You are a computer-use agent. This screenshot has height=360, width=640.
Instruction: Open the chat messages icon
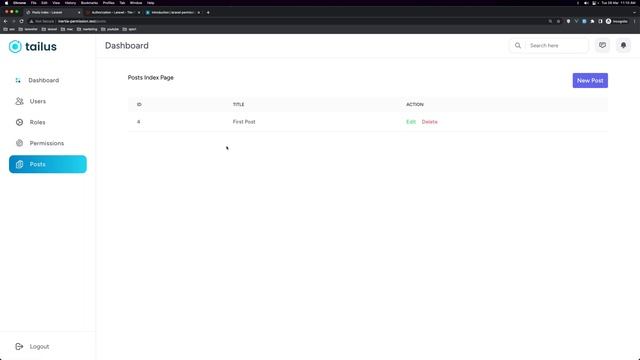(x=602, y=45)
